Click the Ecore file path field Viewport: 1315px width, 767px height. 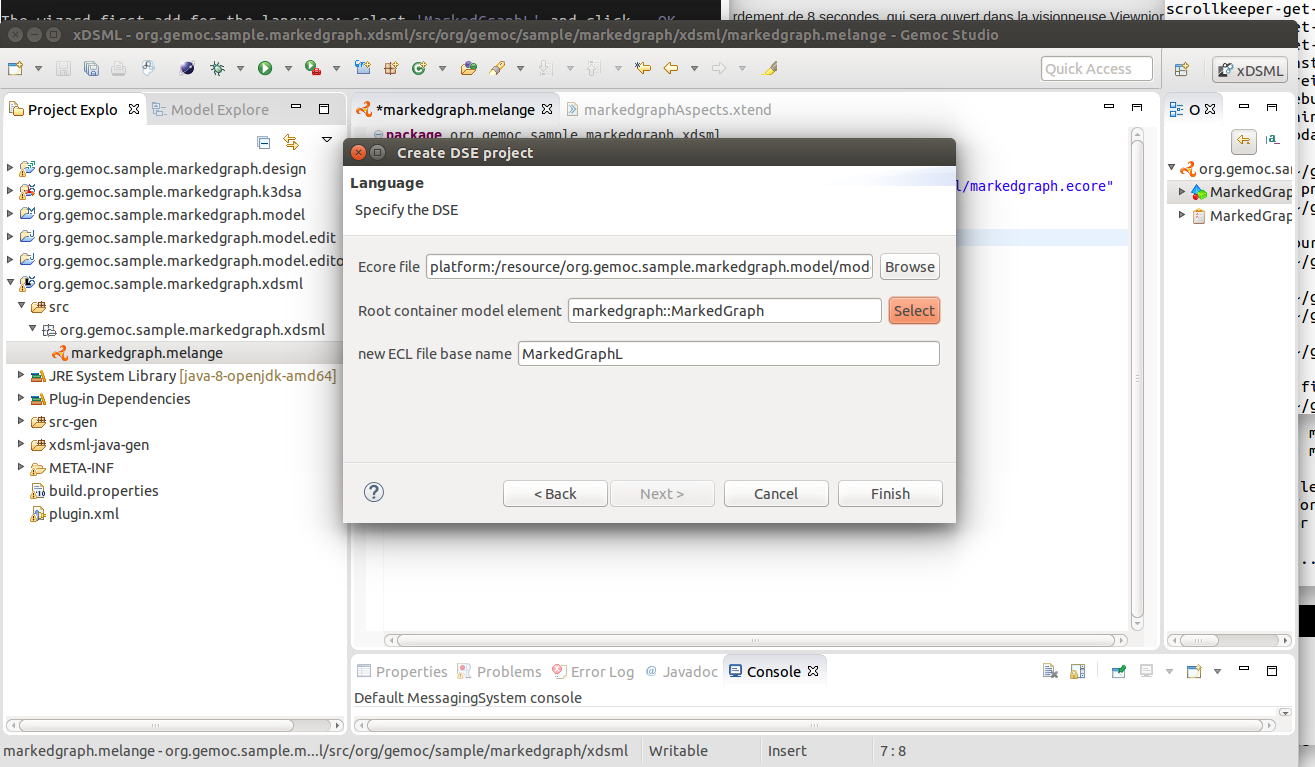(650, 267)
